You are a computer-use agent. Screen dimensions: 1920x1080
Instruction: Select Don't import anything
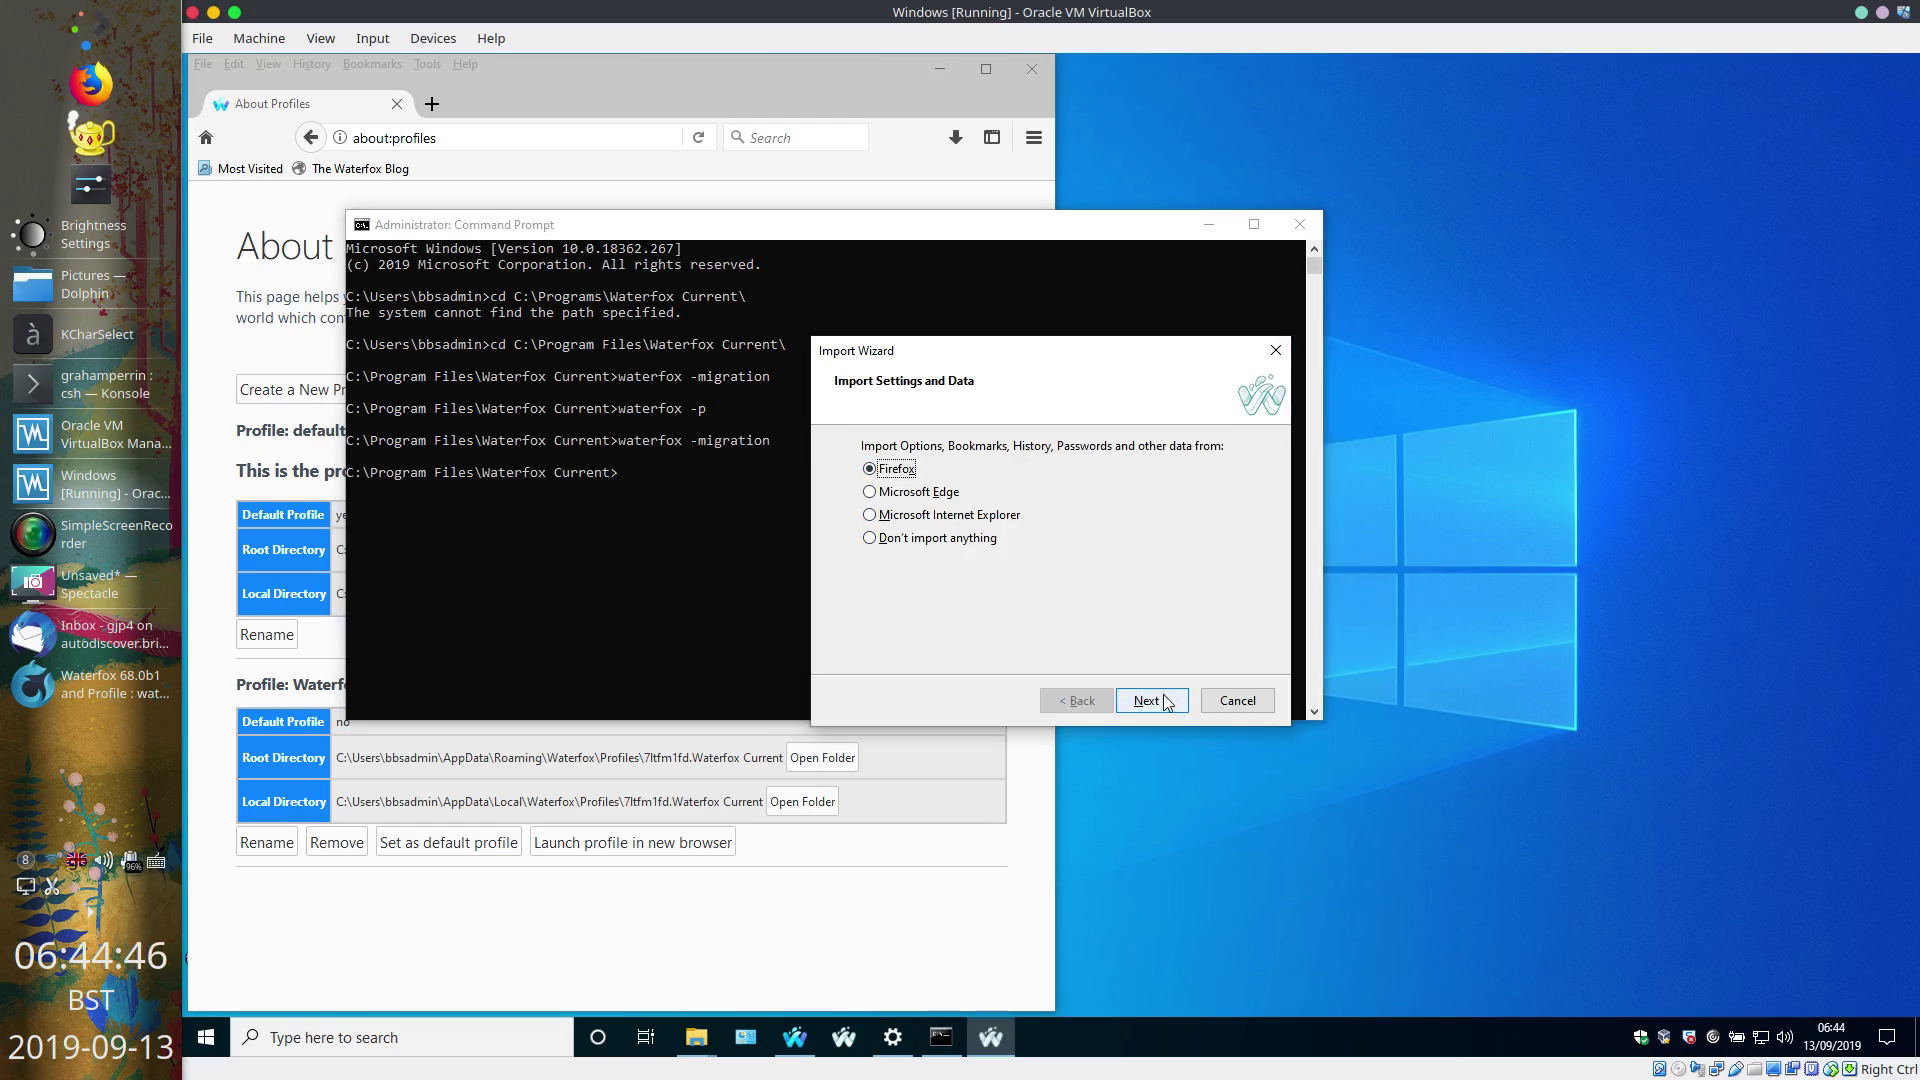tap(869, 537)
